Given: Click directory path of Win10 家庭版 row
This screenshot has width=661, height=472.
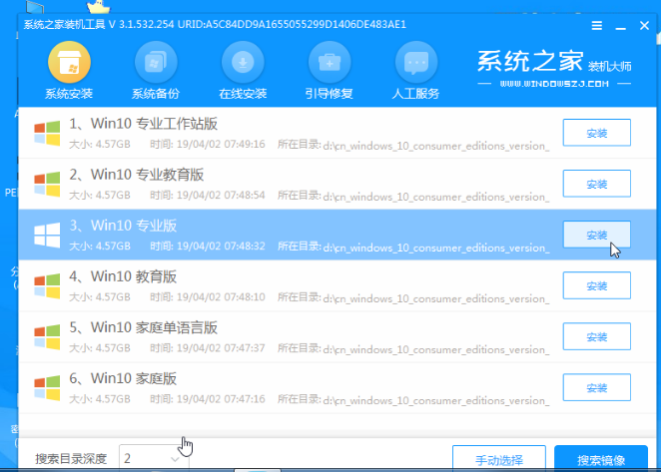Looking at the screenshot, I should tap(436, 400).
